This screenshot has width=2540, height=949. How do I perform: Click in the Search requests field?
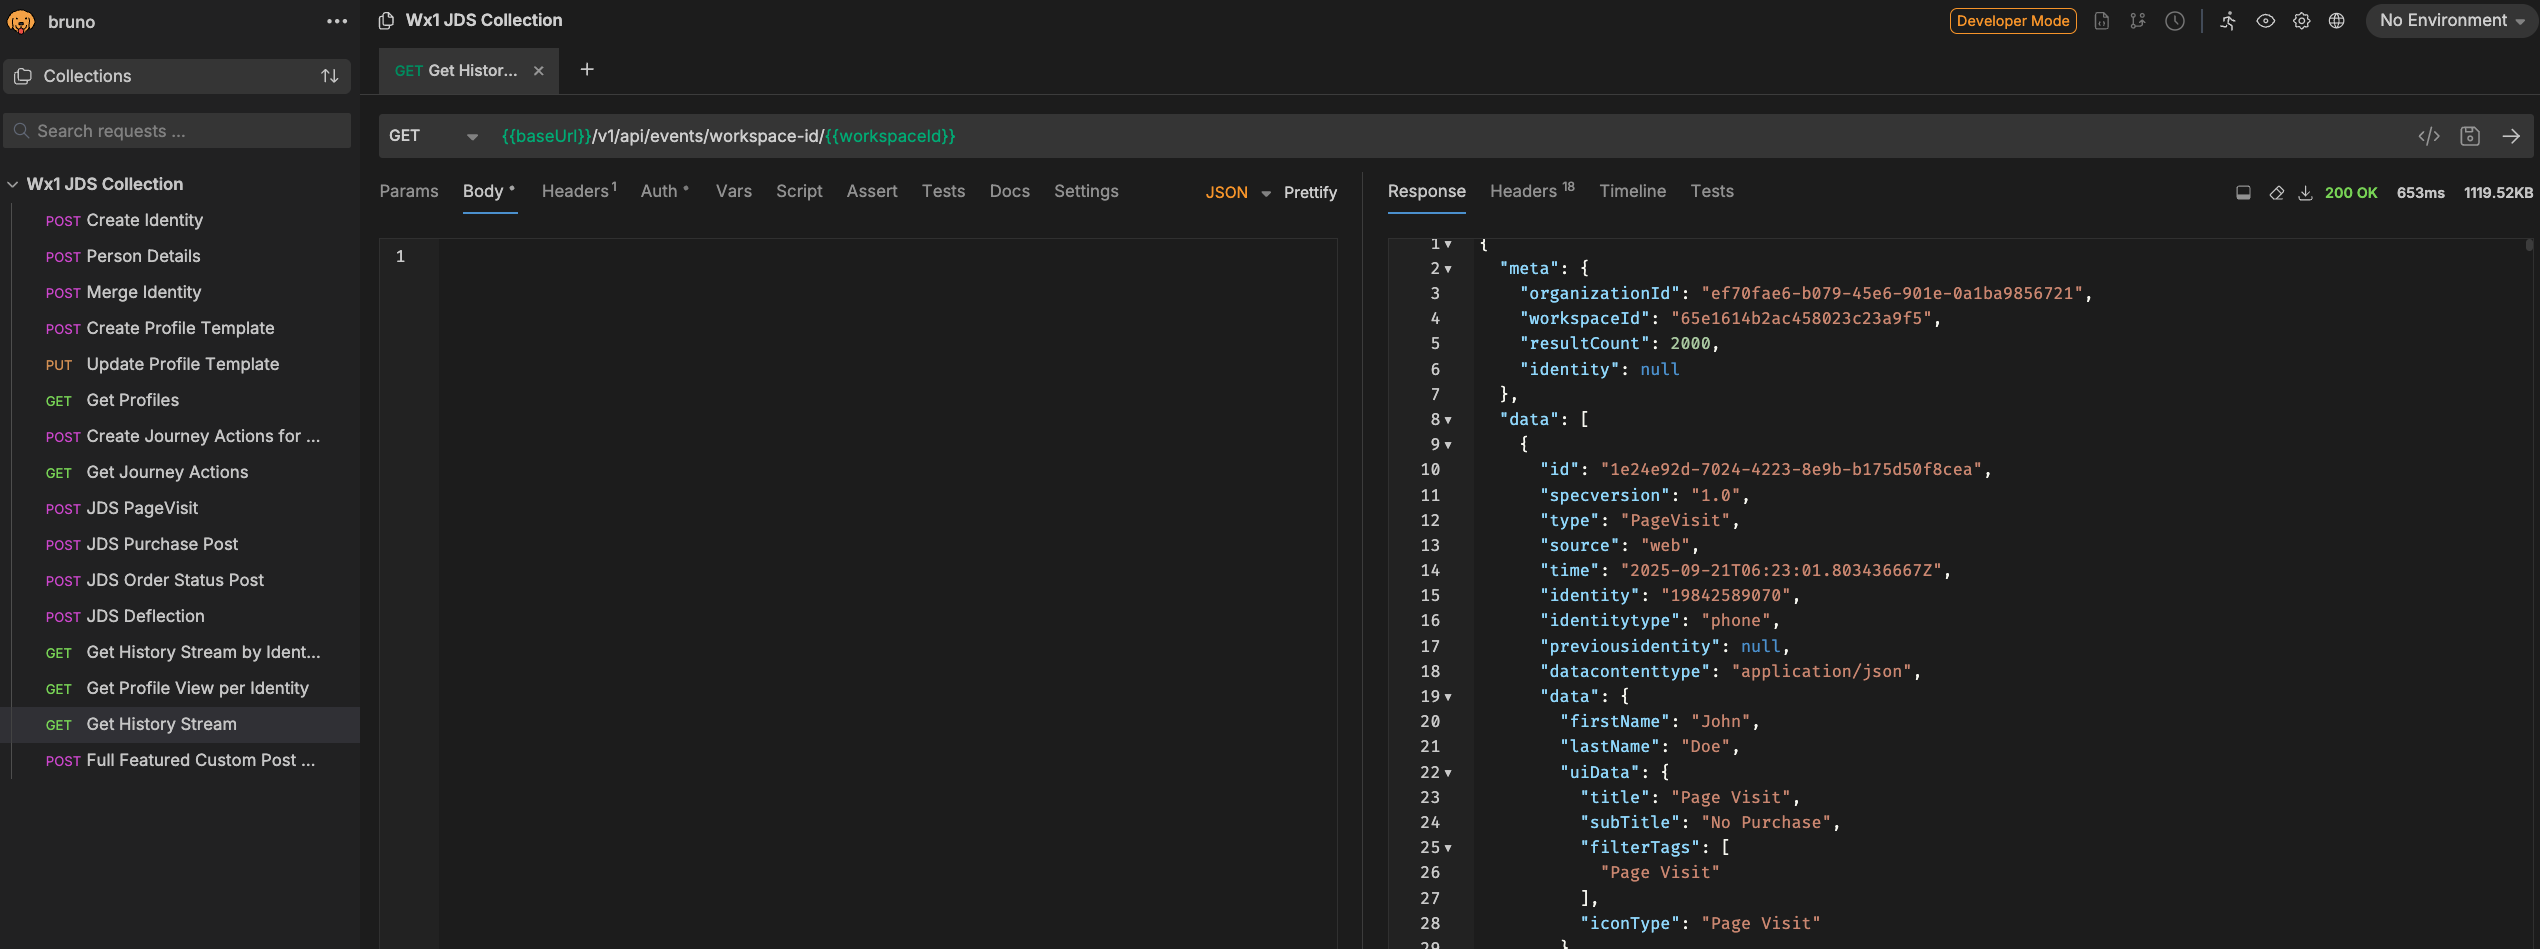click(177, 131)
